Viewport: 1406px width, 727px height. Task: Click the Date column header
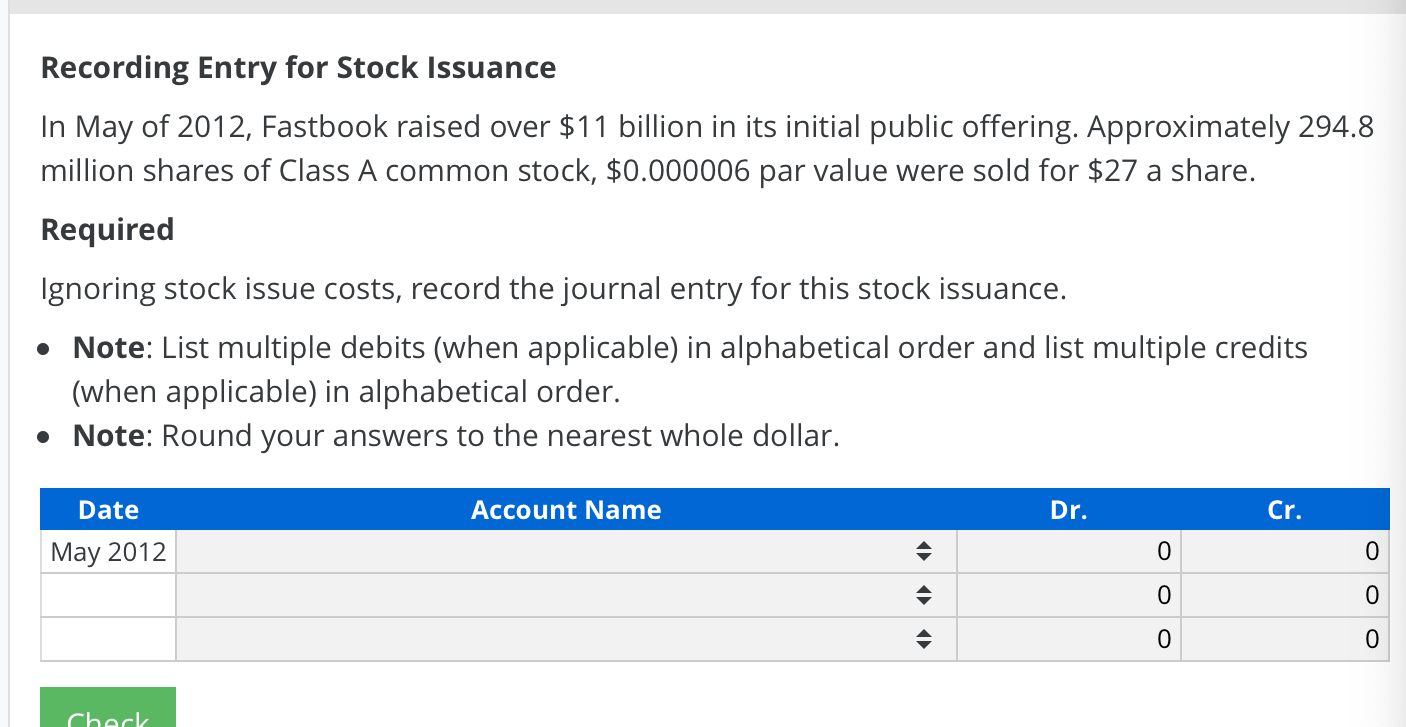107,509
